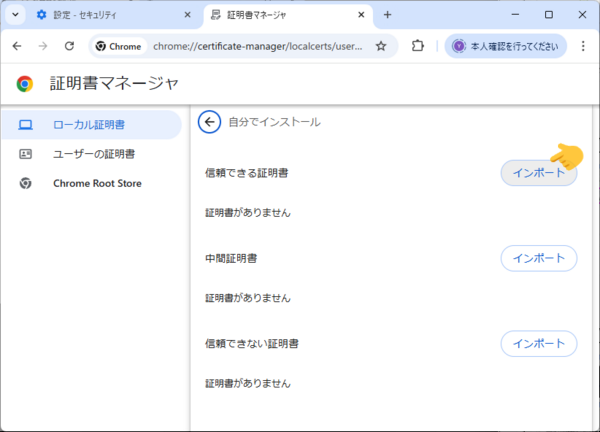The width and height of the screenshot is (600, 432).
Task: Maximize the Chrome window
Action: coord(549,15)
